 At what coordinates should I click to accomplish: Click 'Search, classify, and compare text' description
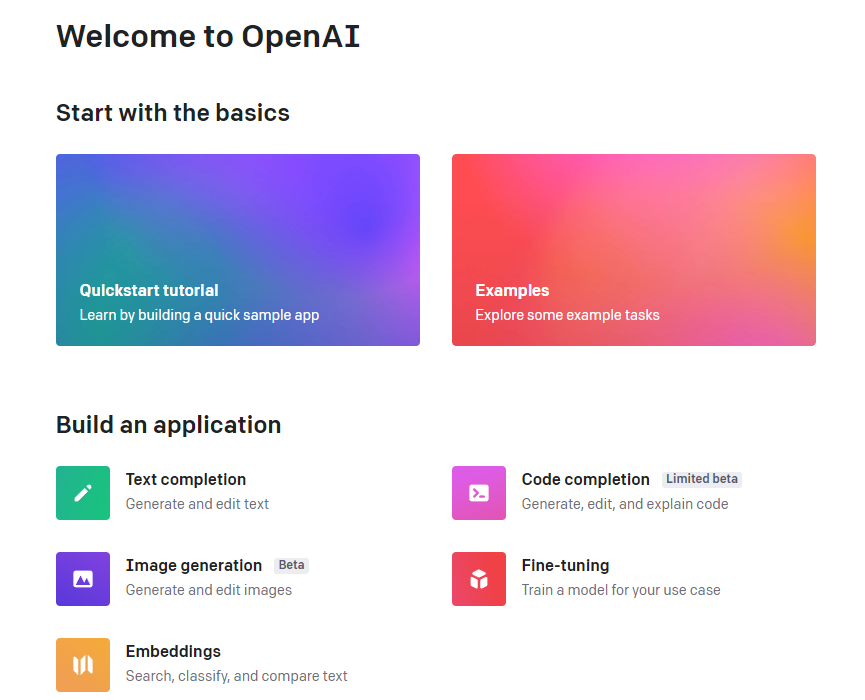click(x=236, y=676)
